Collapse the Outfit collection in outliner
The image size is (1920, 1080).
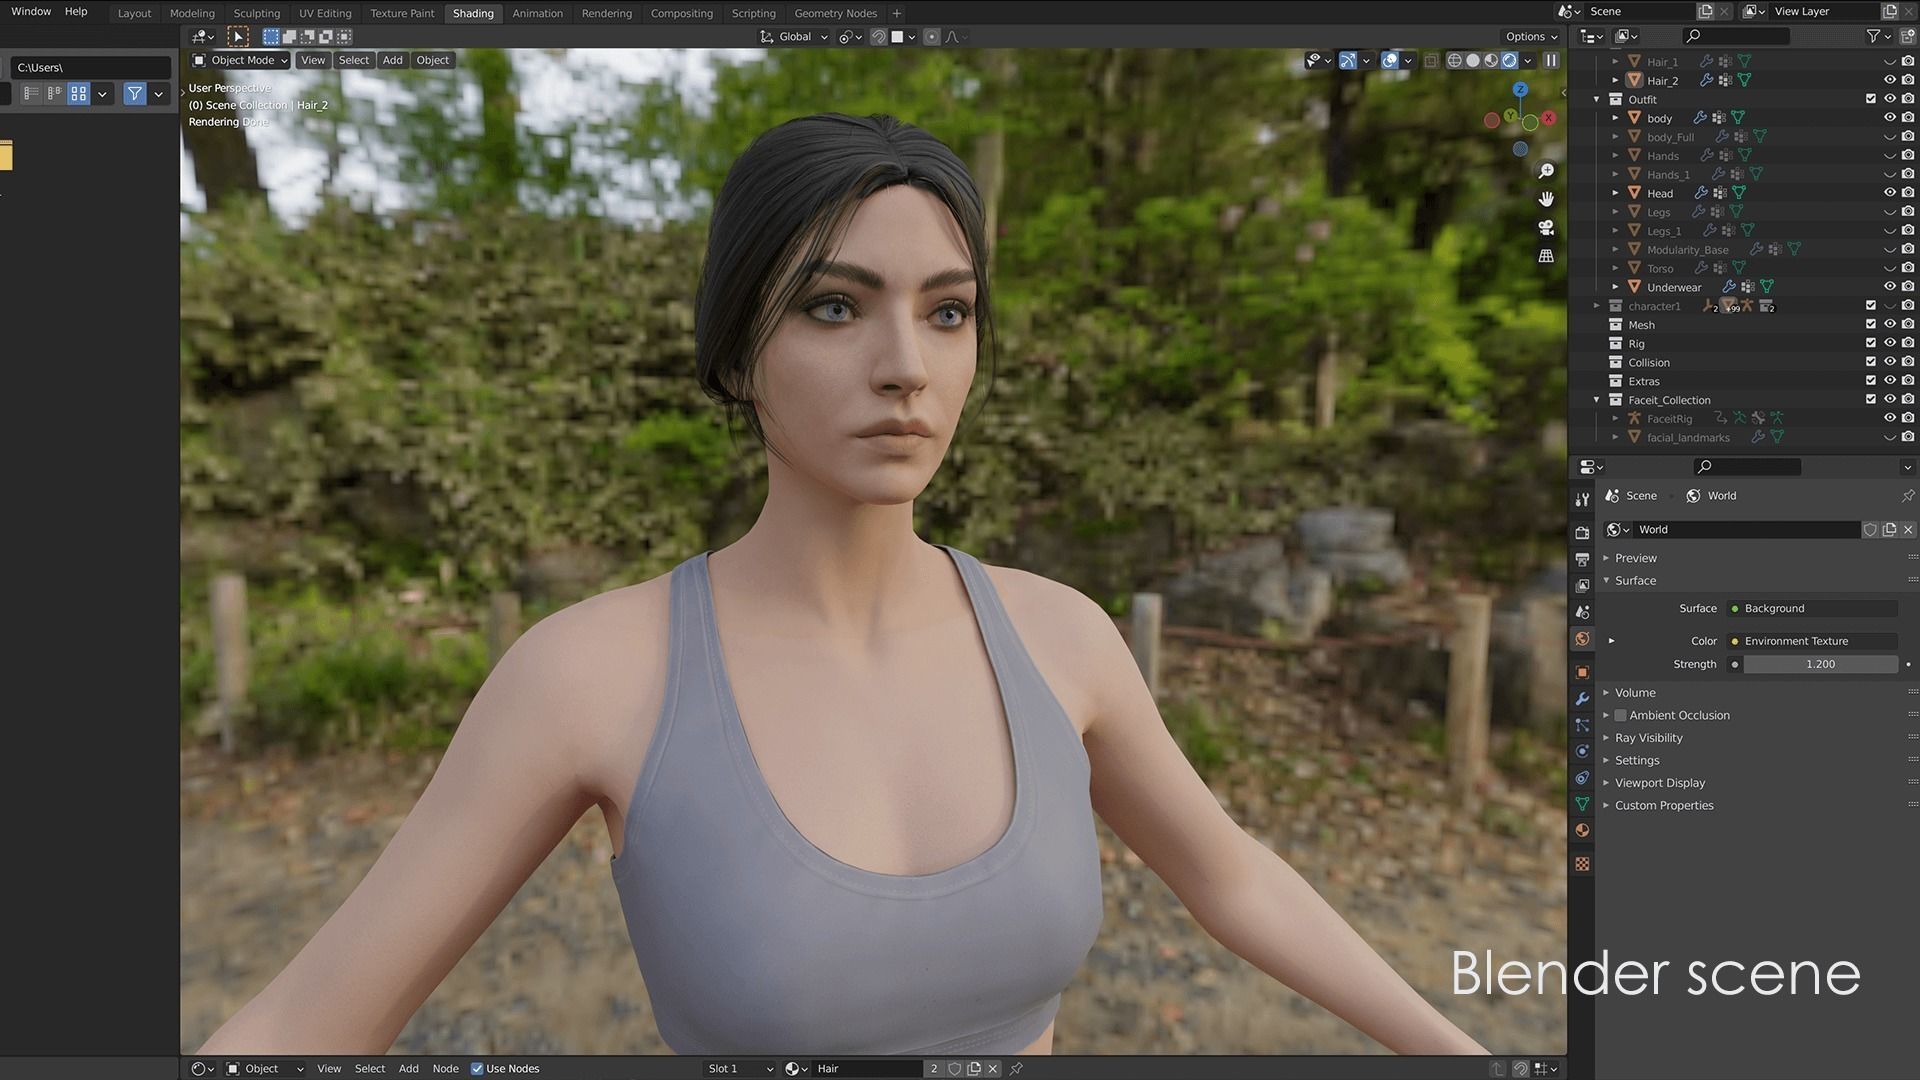tap(1597, 99)
